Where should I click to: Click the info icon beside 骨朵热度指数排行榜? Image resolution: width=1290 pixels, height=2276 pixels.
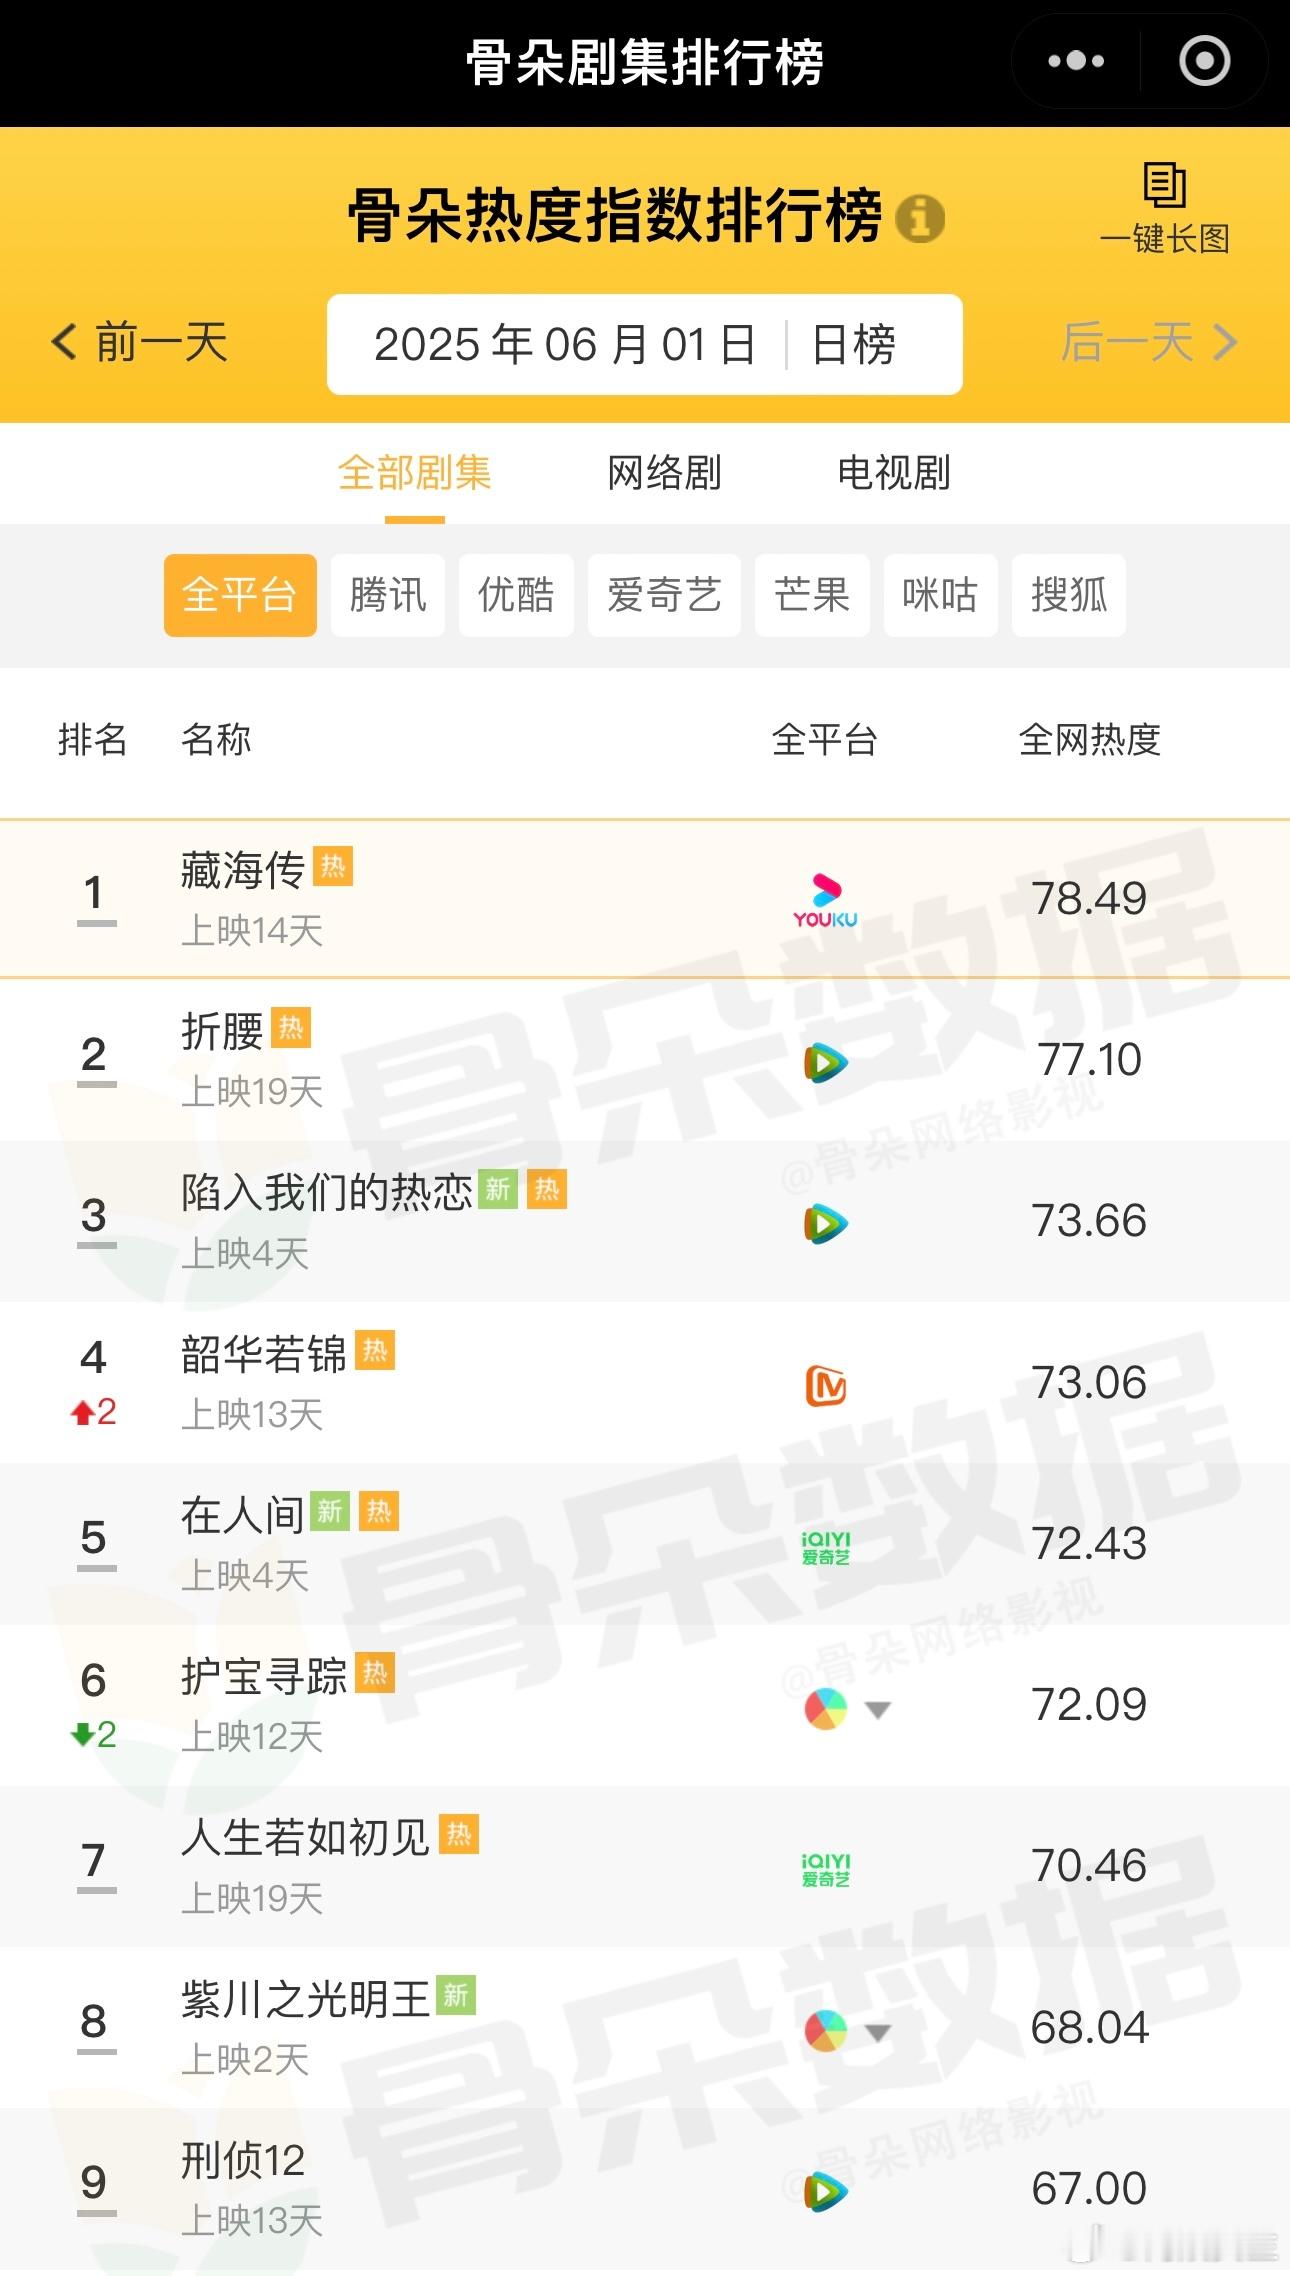pyautogui.click(x=920, y=217)
